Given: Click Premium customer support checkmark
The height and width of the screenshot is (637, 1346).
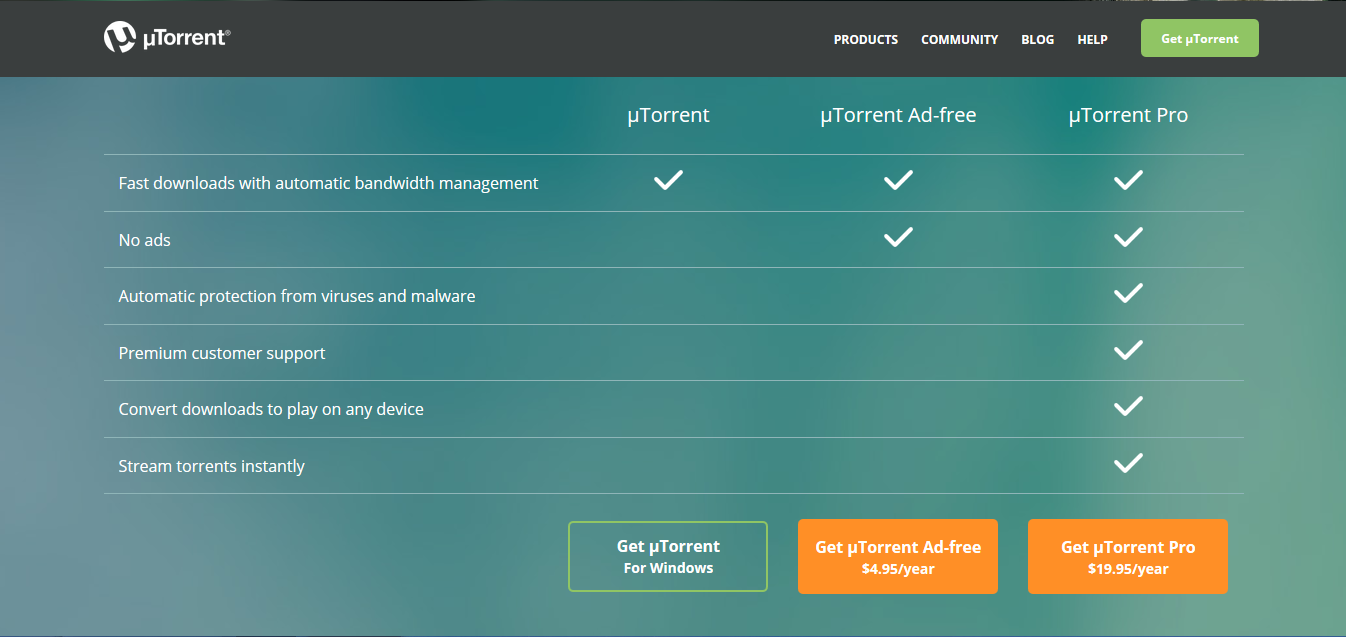Looking at the screenshot, I should coord(1128,350).
